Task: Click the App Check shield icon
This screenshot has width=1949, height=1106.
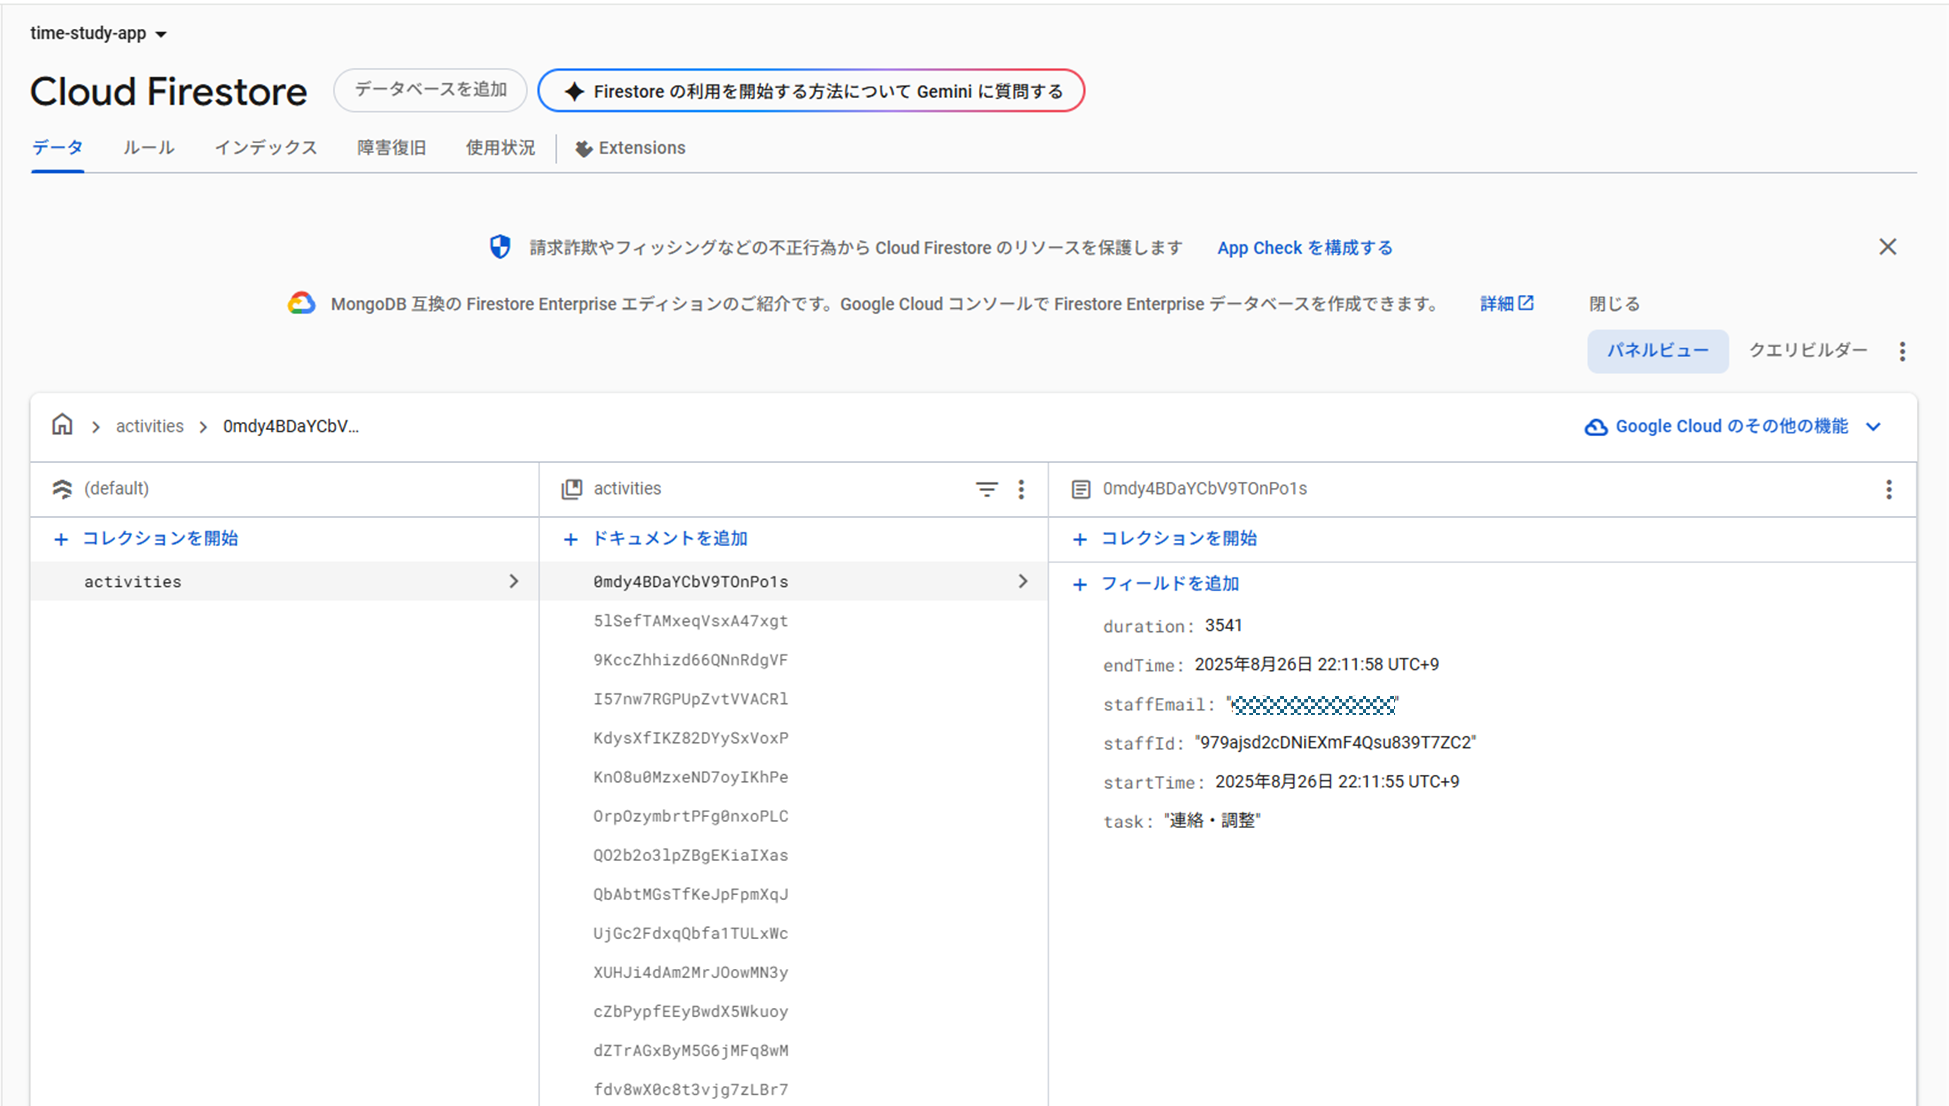Action: pyautogui.click(x=500, y=247)
